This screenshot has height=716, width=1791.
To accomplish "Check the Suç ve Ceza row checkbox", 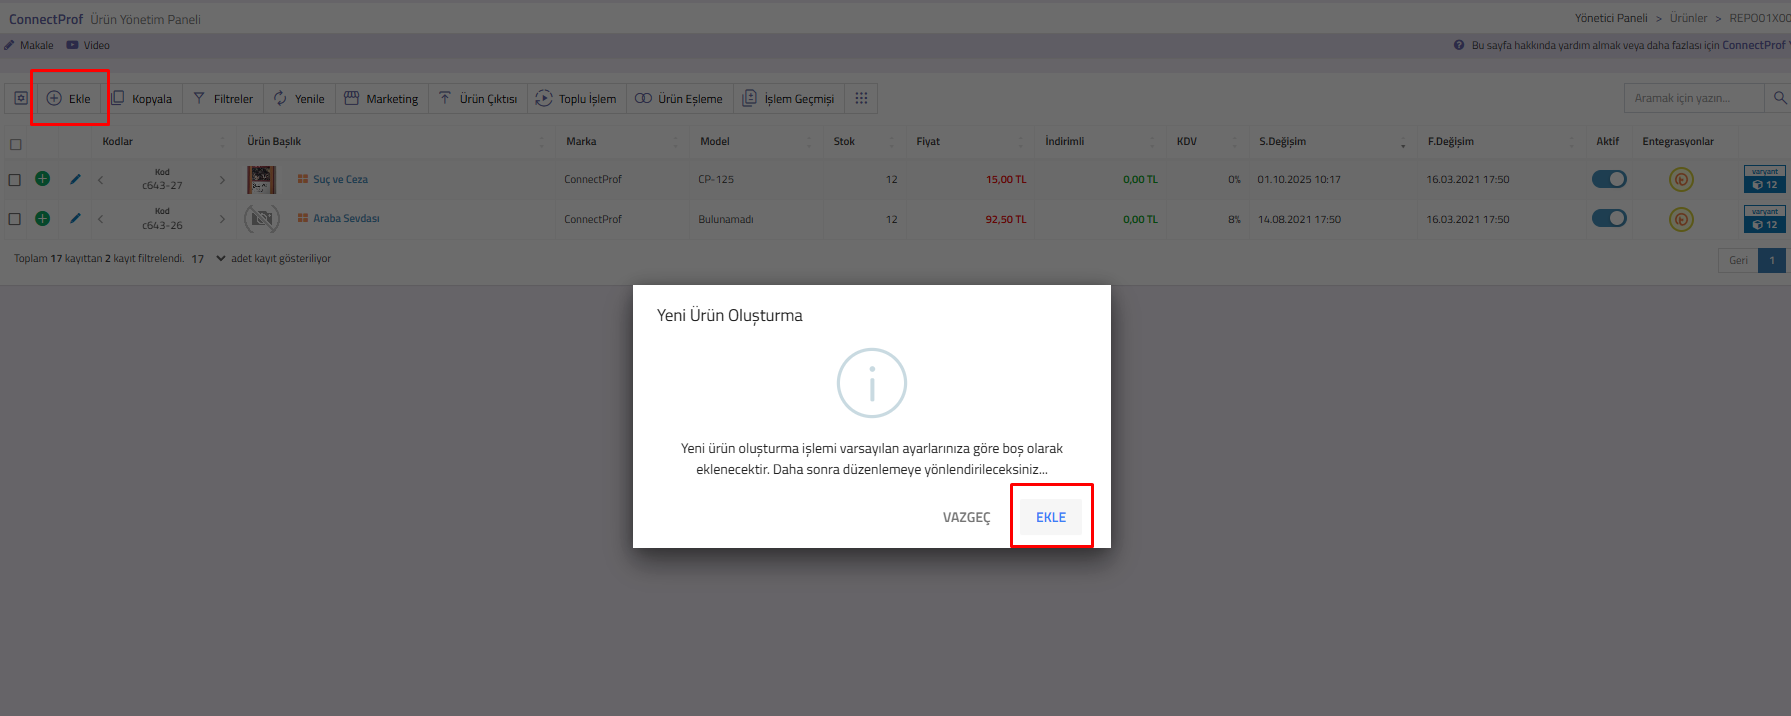I will (14, 180).
